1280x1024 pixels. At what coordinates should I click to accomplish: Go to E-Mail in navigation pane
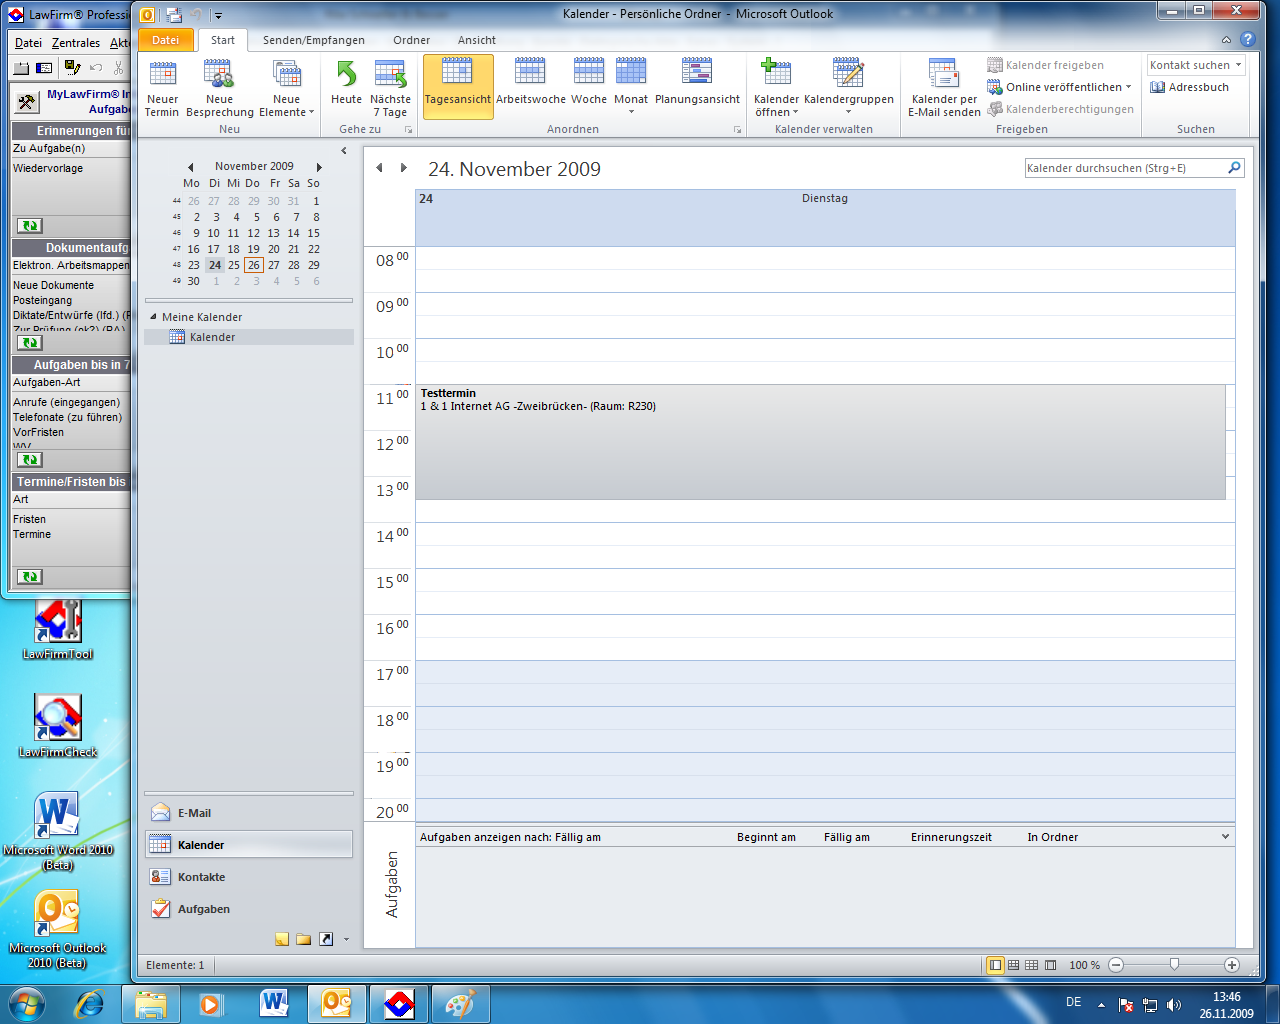pyautogui.click(x=194, y=813)
